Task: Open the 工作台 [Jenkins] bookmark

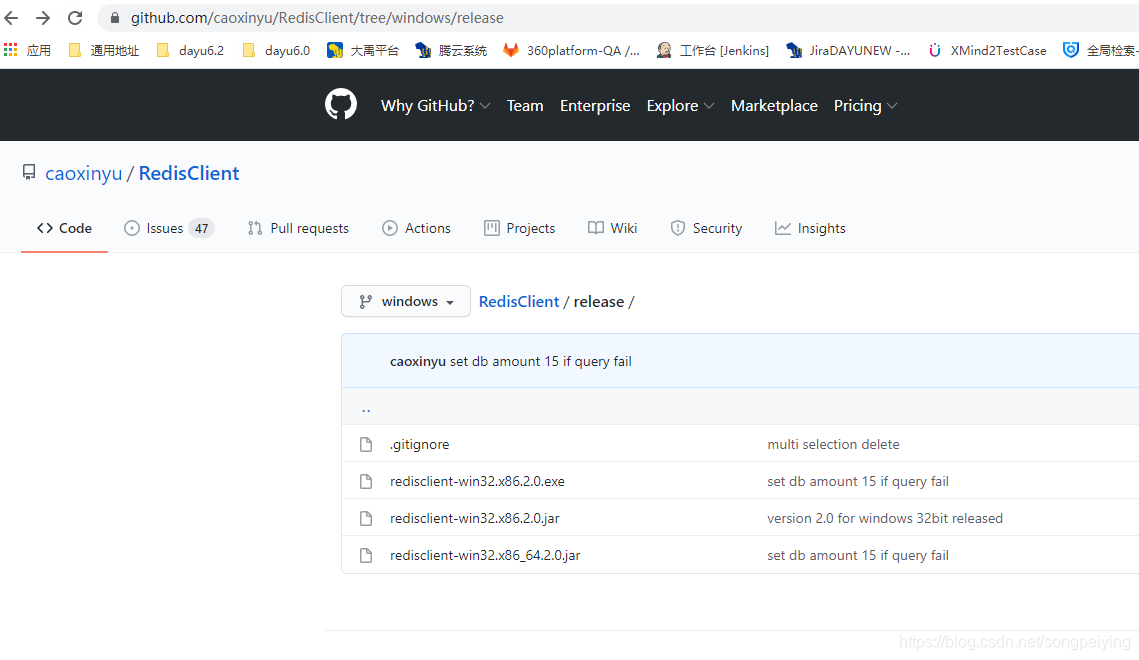Action: click(713, 50)
